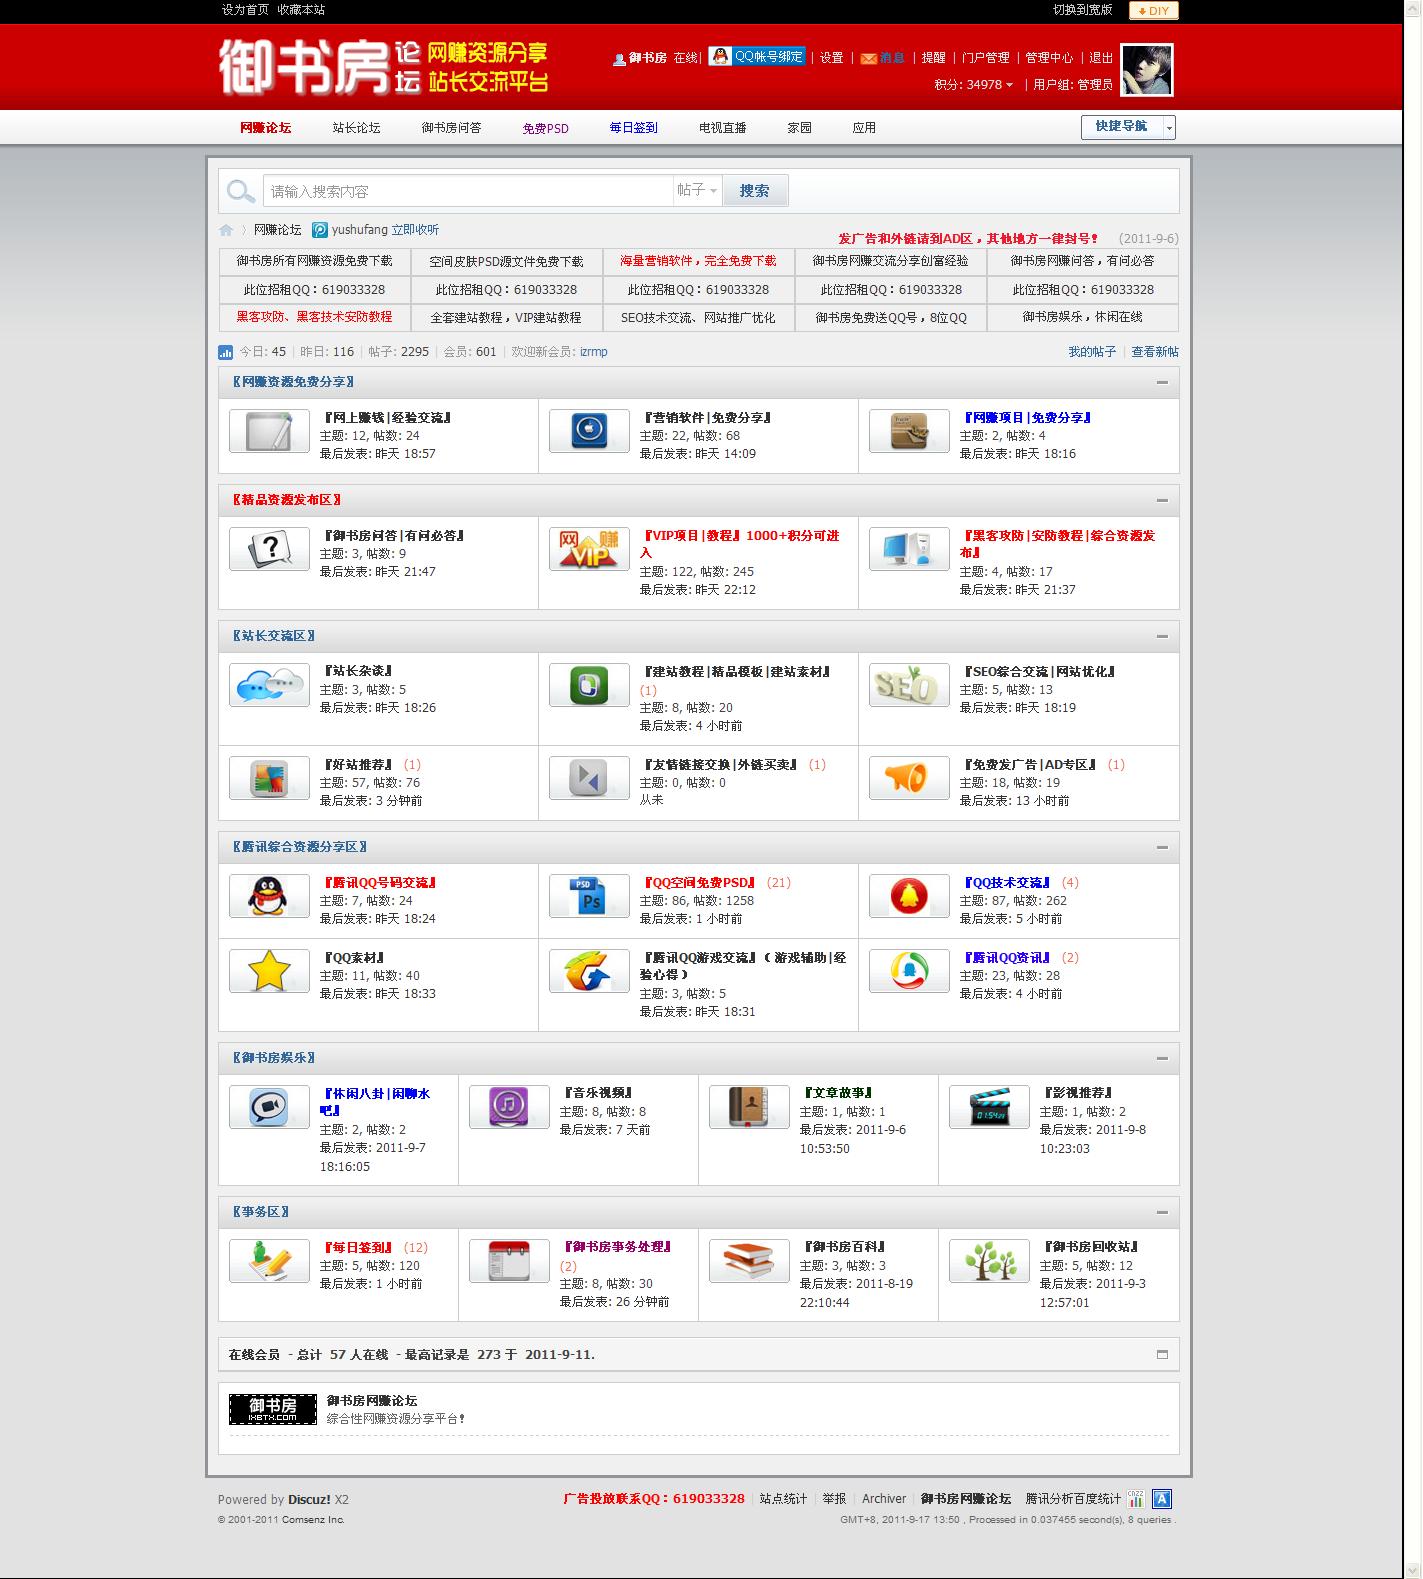Click the QQ技术交流 bell icon
The height and width of the screenshot is (1579, 1423).
(x=909, y=896)
